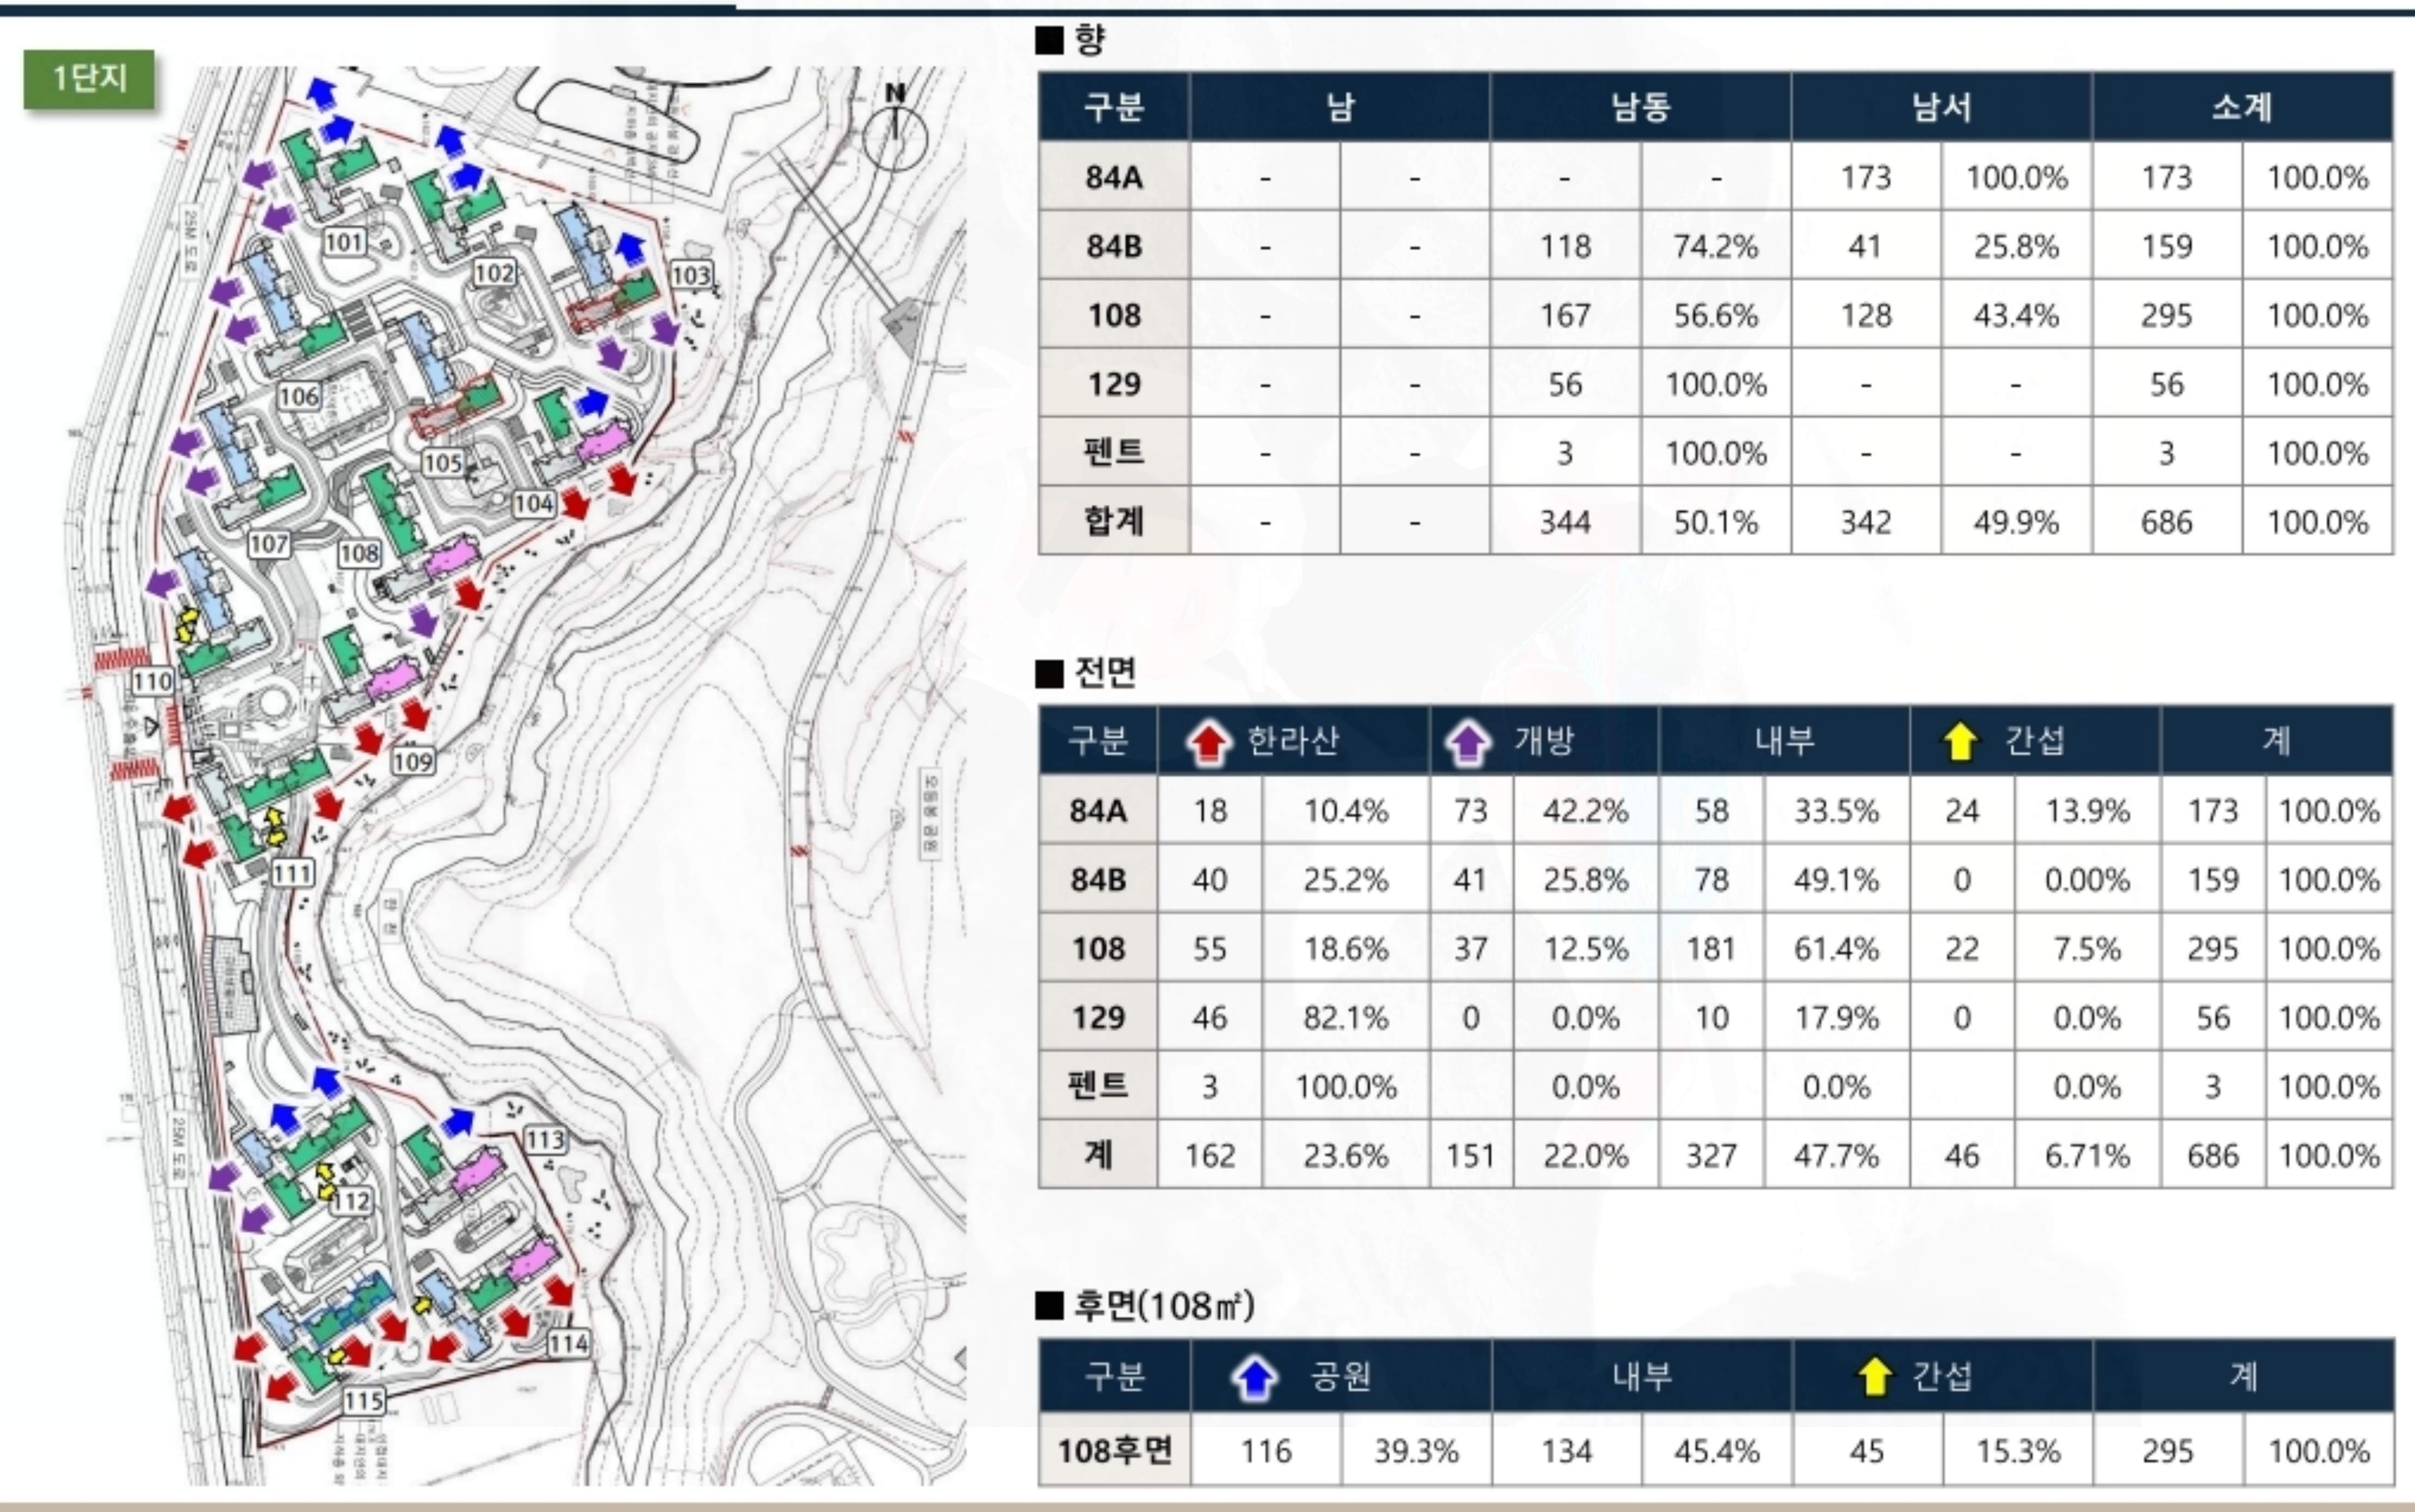Click the red Hallasan arrow legend icon
The height and width of the screenshot is (1512, 2415).
1208,742
